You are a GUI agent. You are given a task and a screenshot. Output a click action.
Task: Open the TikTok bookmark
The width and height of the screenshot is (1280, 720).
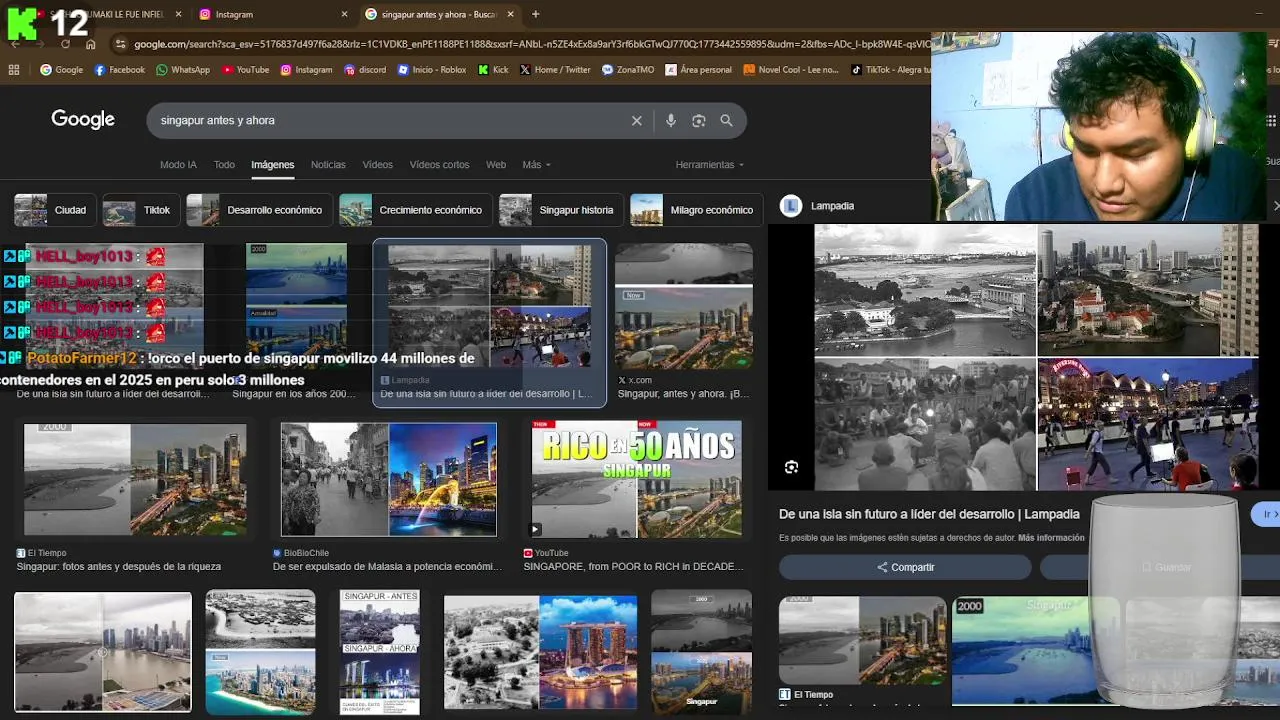click(x=890, y=70)
